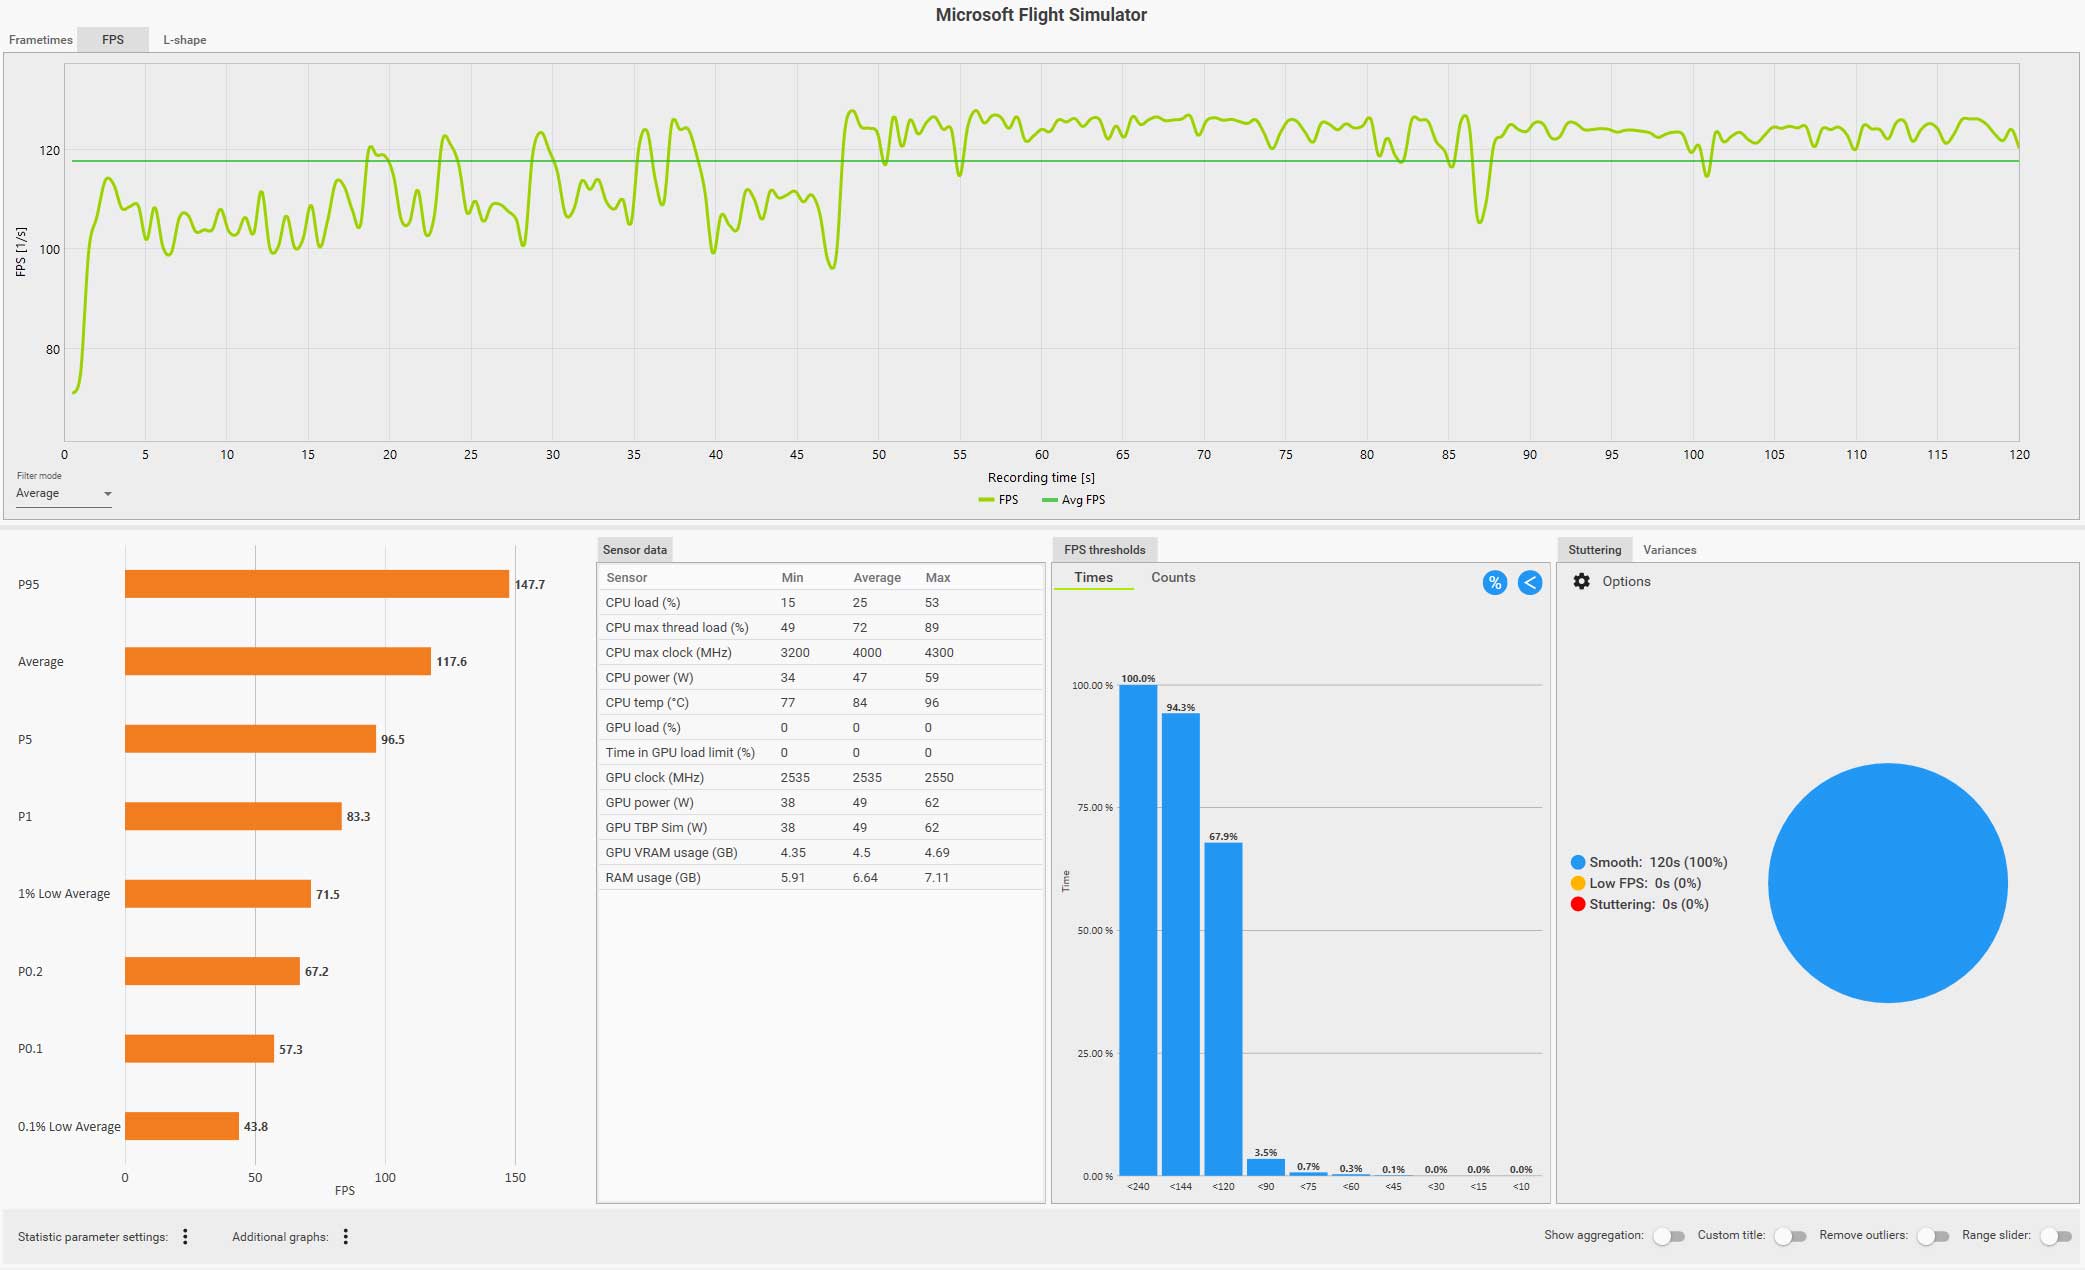Enable the Range slider toggle

(x=2055, y=1237)
